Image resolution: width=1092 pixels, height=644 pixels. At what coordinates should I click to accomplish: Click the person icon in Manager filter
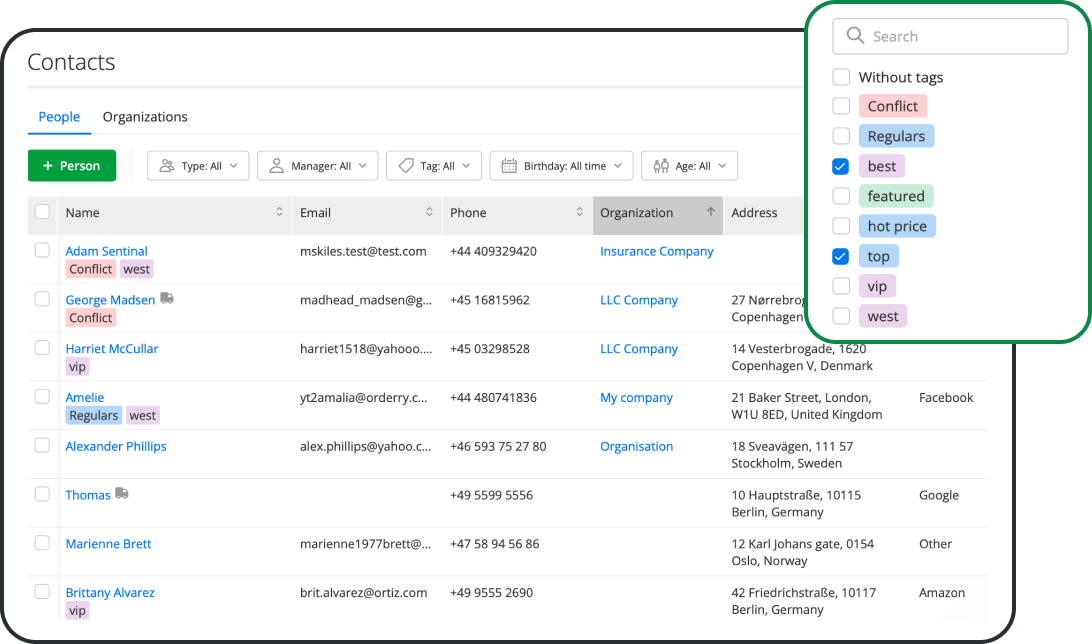coord(276,165)
